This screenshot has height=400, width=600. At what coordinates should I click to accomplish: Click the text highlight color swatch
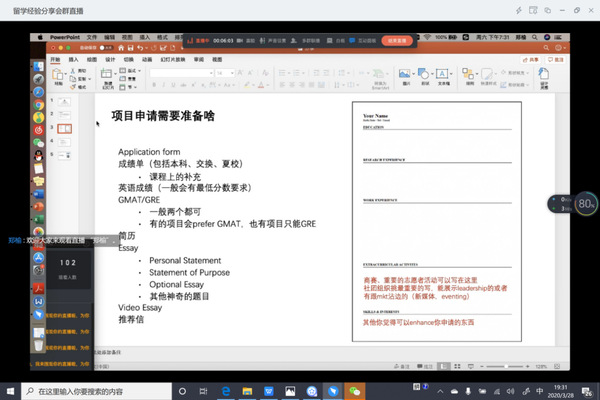(247, 85)
